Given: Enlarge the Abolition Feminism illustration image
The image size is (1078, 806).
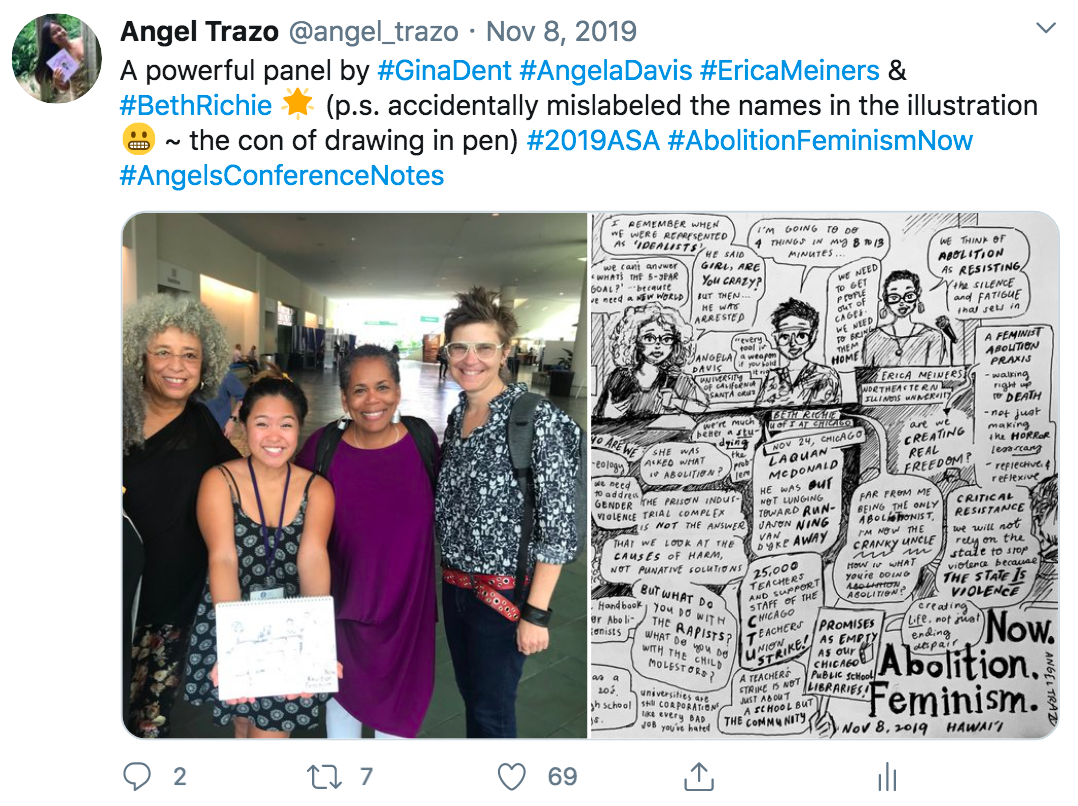Looking at the screenshot, I should (x=825, y=475).
